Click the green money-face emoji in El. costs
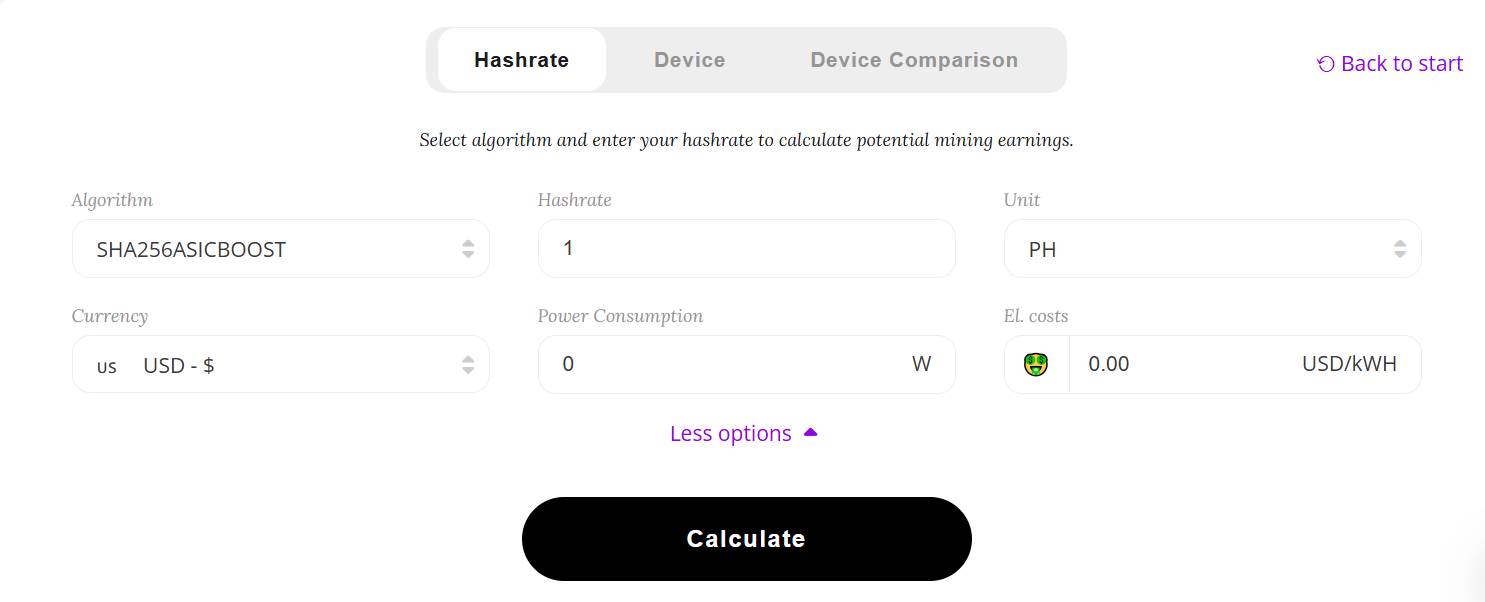The height and width of the screenshot is (602, 1485). 1036,364
